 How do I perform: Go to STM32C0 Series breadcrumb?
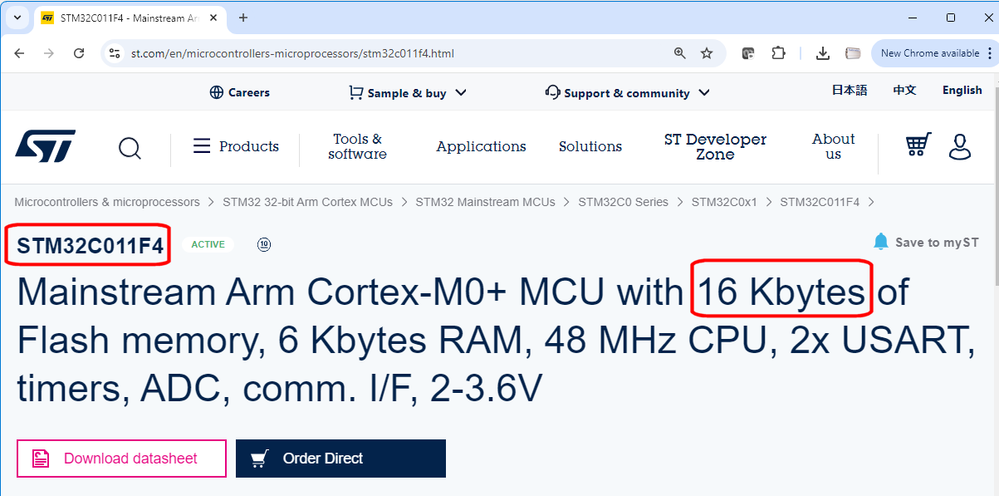(x=623, y=202)
